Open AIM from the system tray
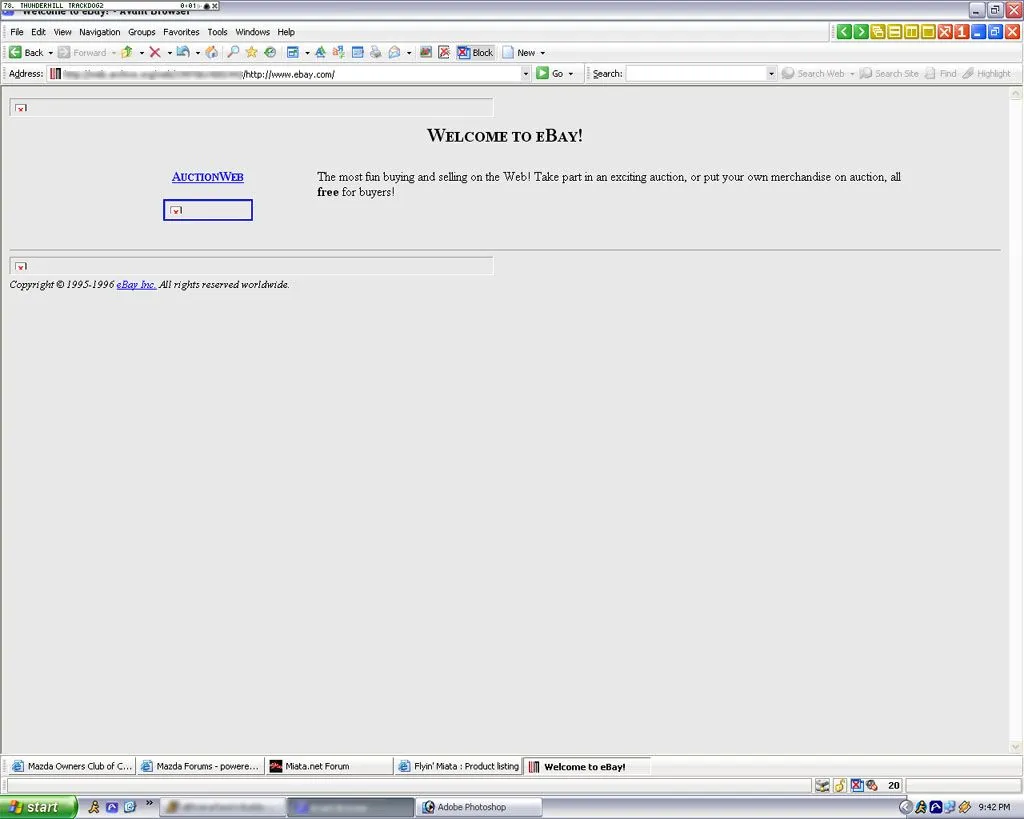1024x819 pixels. [921, 807]
